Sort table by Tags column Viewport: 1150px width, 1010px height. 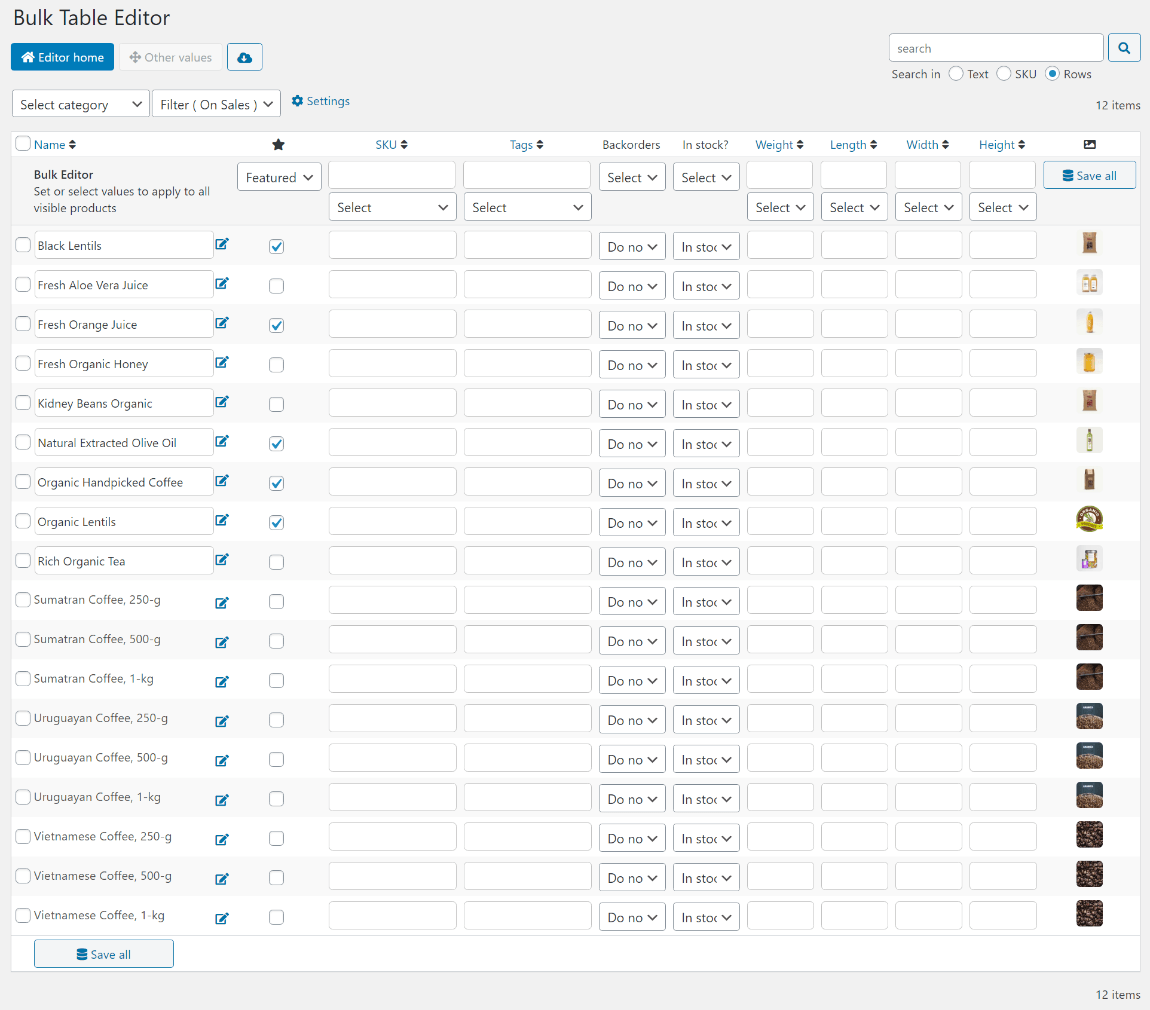(527, 144)
